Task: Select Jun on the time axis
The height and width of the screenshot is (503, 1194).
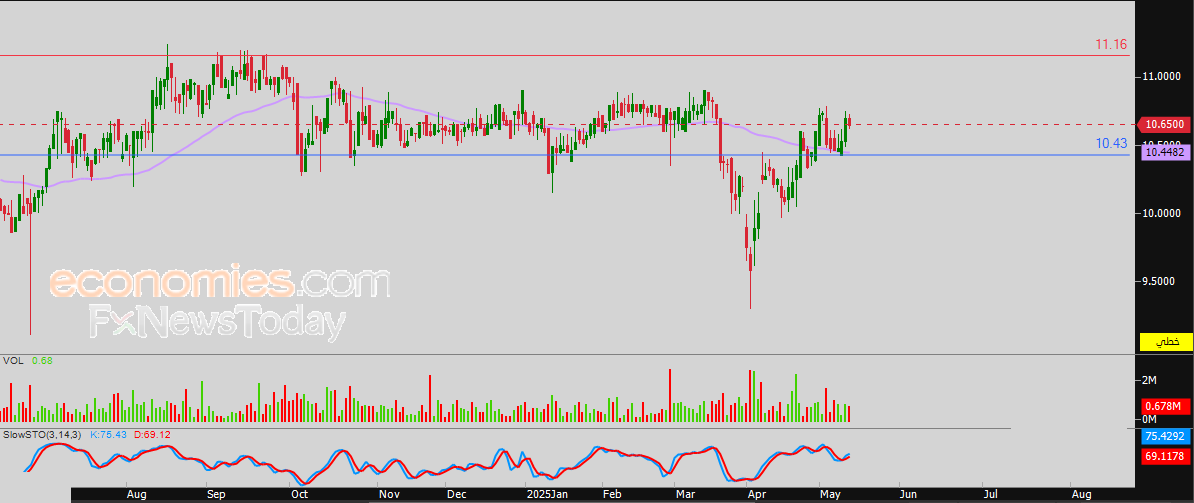Action: click(910, 495)
